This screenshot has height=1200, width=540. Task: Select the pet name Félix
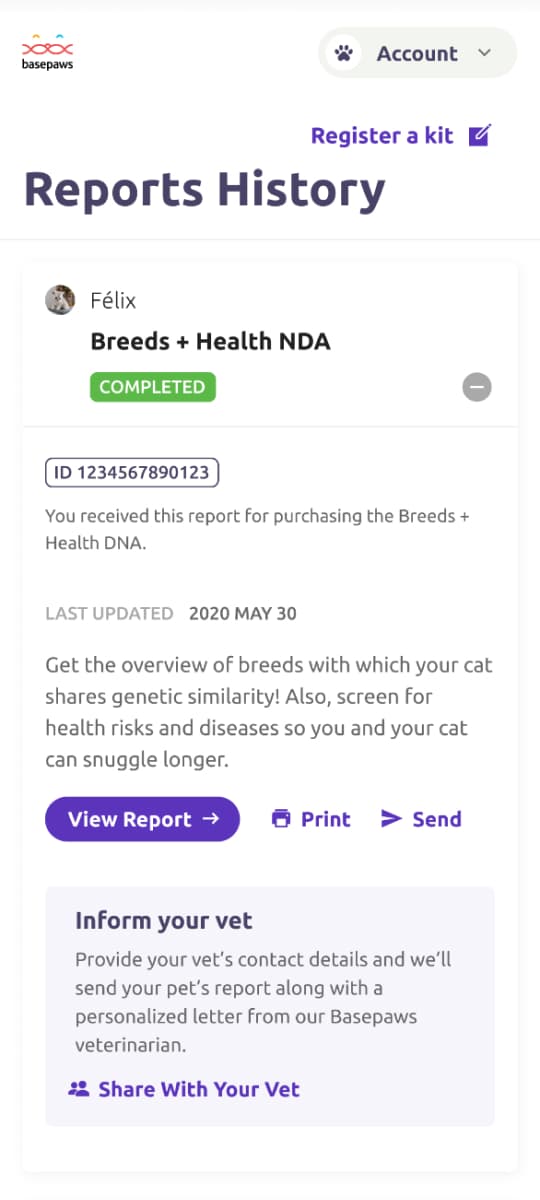click(x=113, y=300)
